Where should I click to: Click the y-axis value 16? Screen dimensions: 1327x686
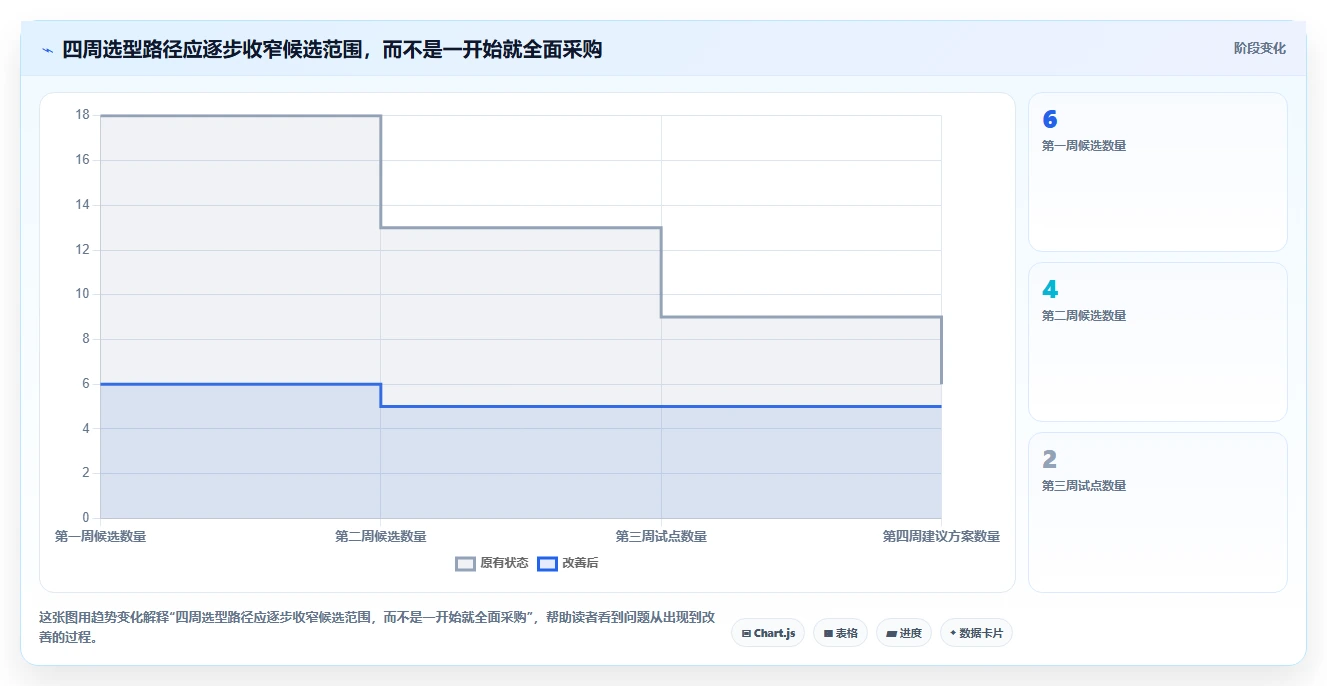click(82, 160)
